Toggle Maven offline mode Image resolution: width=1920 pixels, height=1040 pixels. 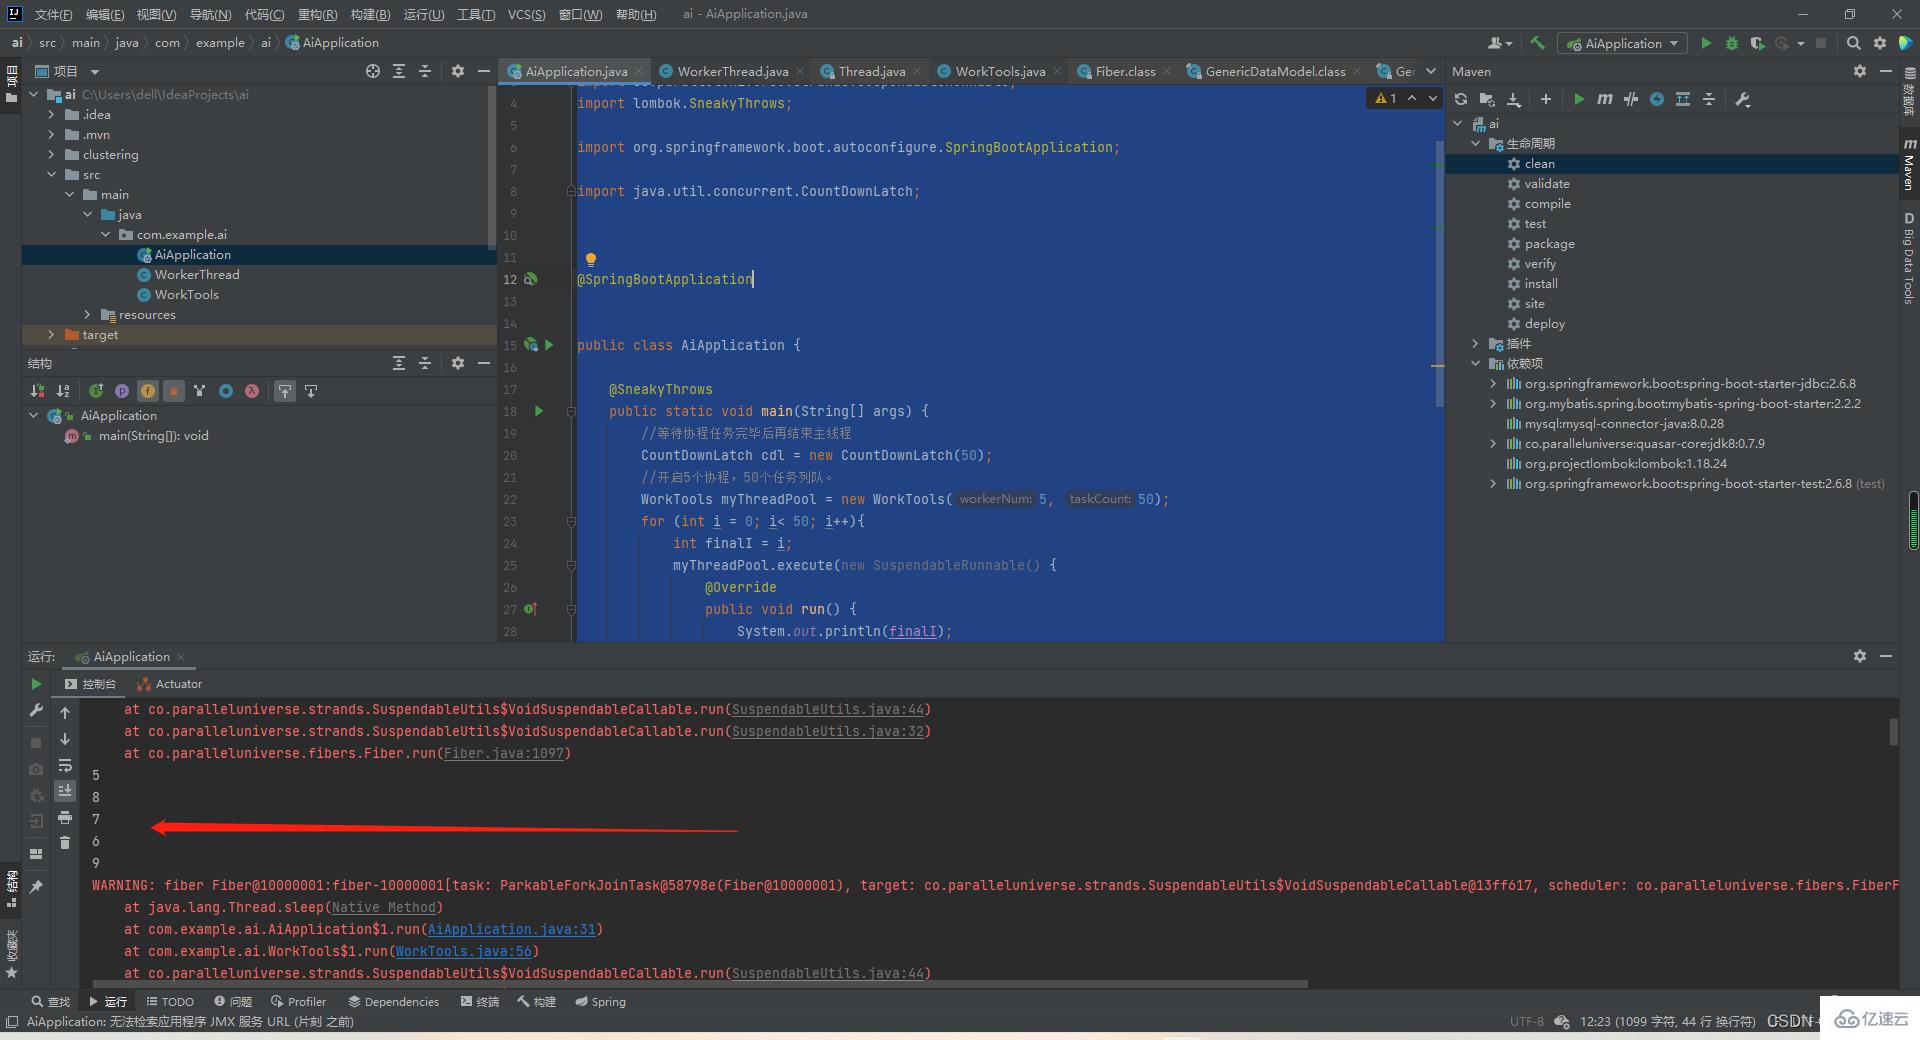click(x=1631, y=99)
